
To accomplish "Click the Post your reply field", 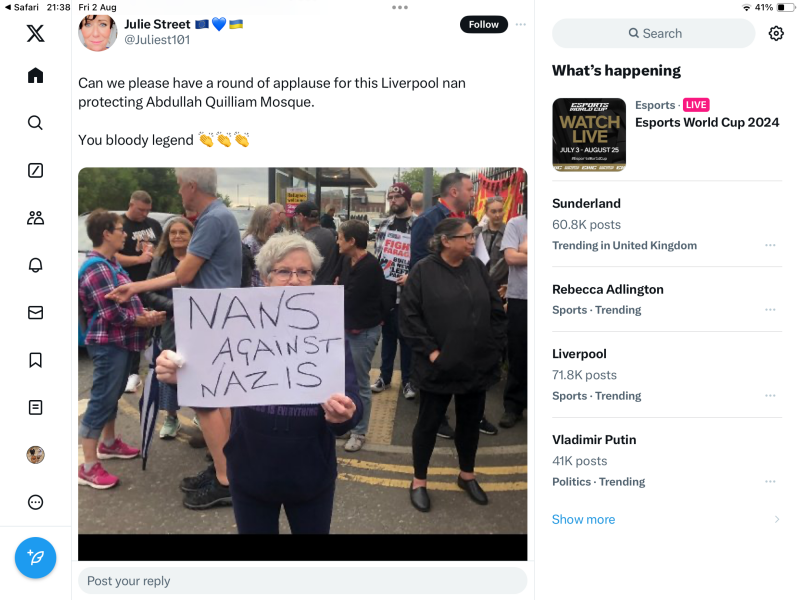I will pyautogui.click(x=303, y=581).
